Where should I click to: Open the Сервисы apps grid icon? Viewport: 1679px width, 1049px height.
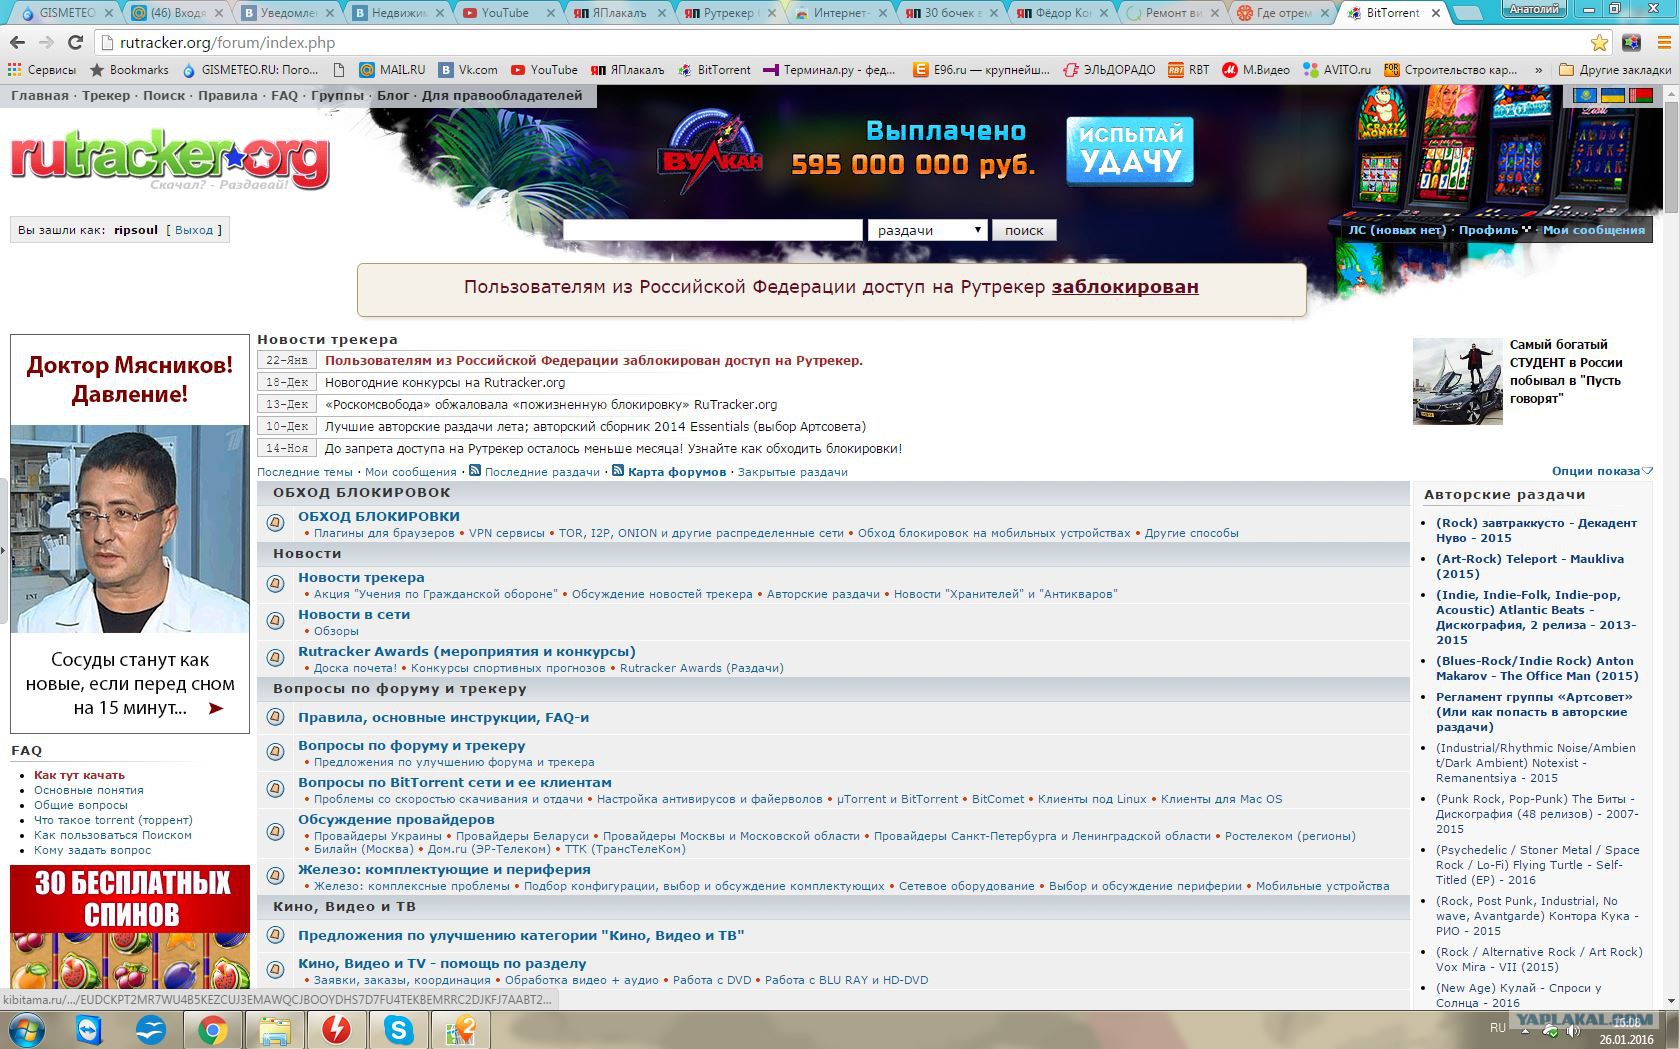[14, 70]
